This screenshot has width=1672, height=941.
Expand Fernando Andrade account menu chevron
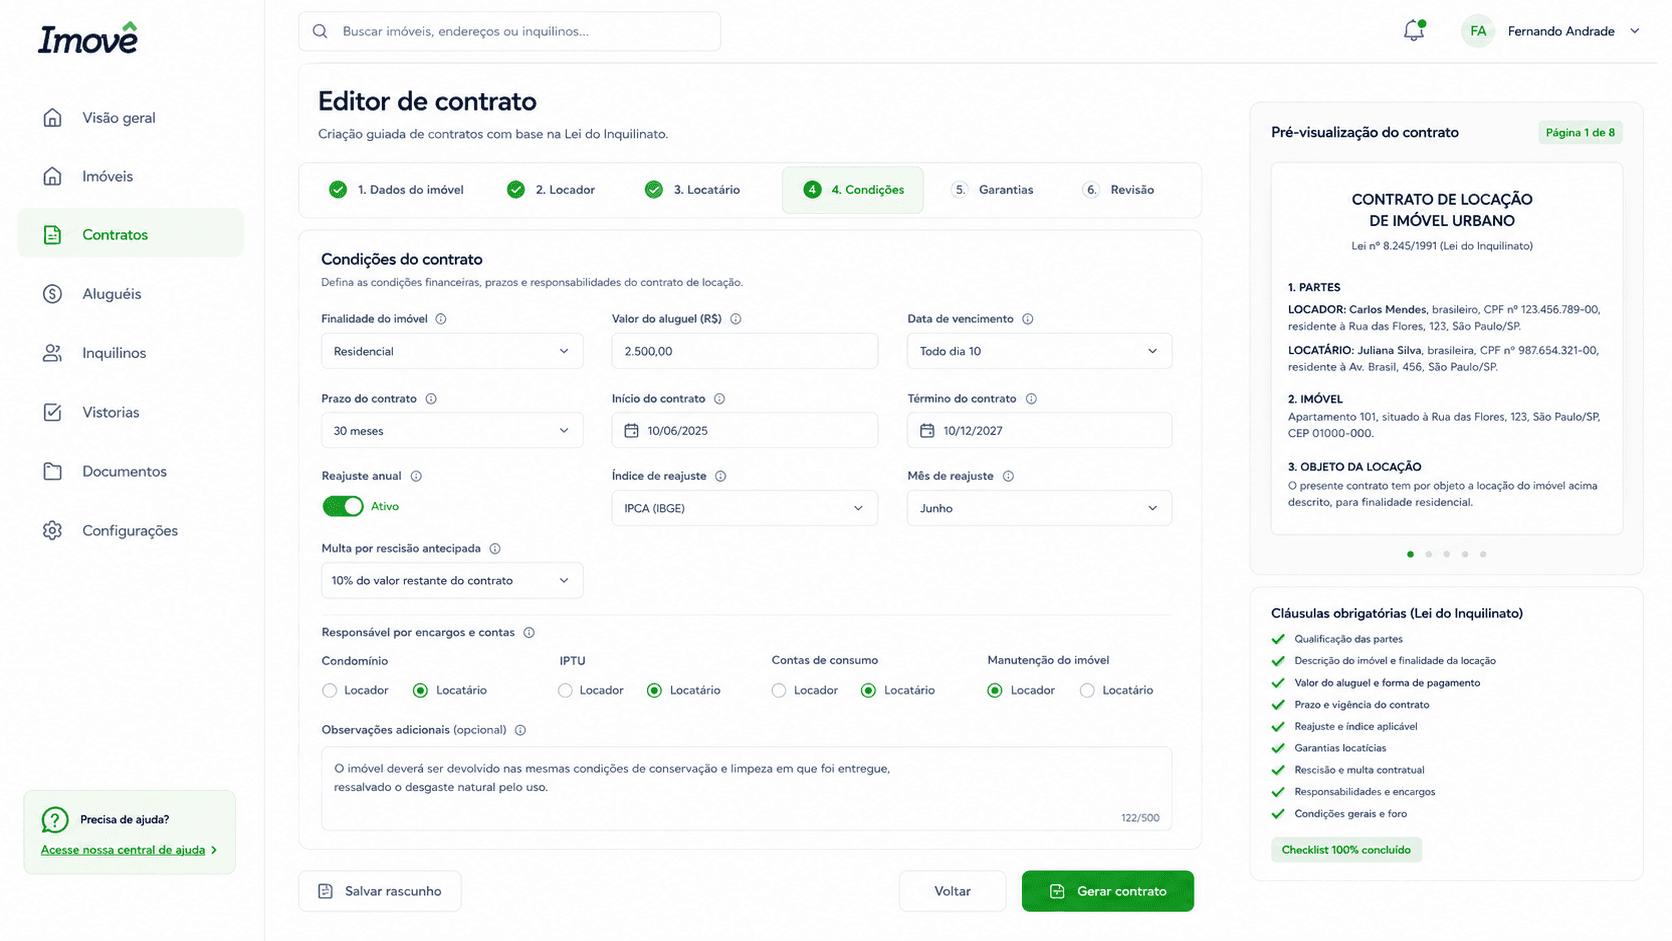coord(1635,31)
